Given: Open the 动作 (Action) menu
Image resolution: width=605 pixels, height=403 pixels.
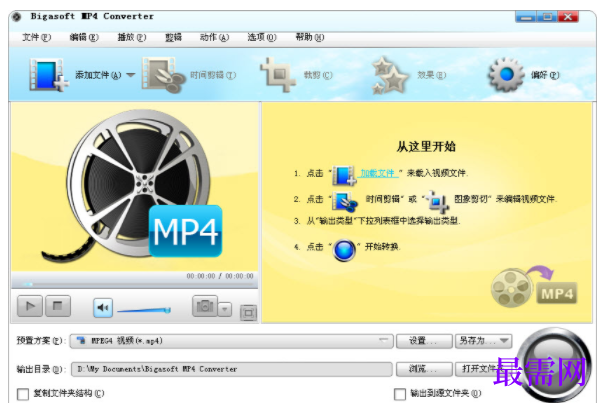Looking at the screenshot, I should coord(215,37).
